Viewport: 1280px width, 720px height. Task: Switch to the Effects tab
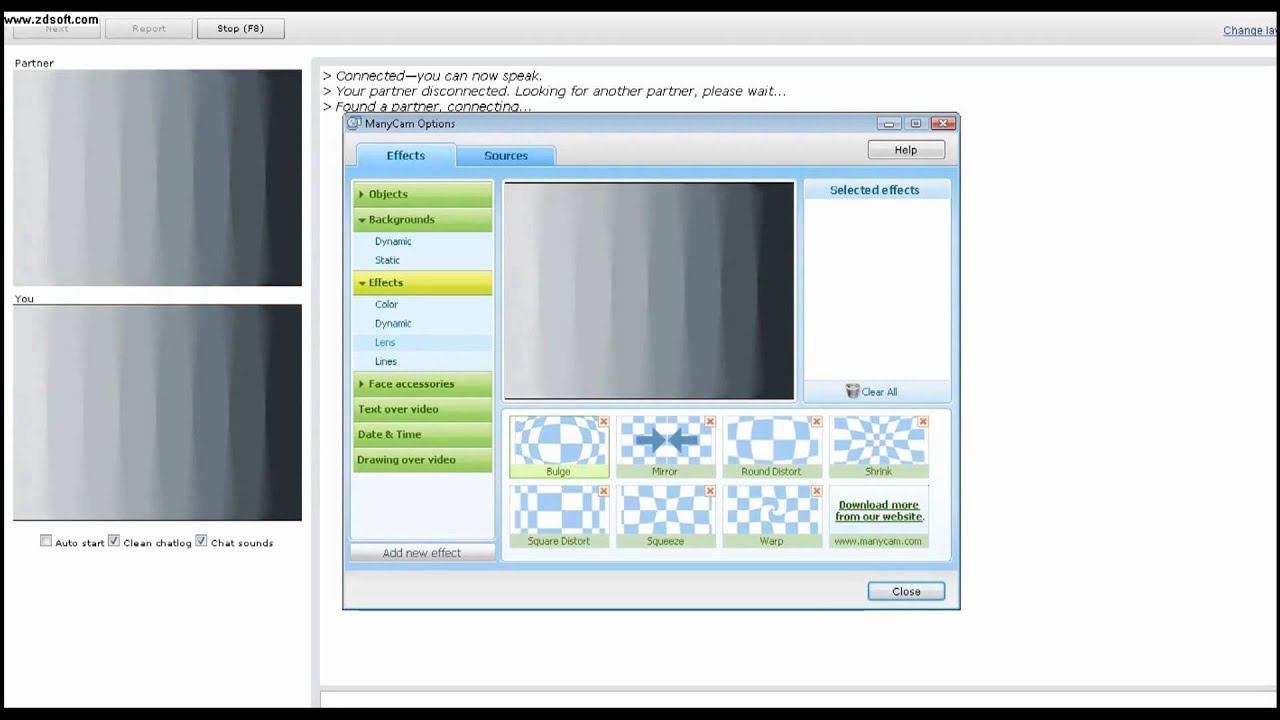(x=406, y=155)
